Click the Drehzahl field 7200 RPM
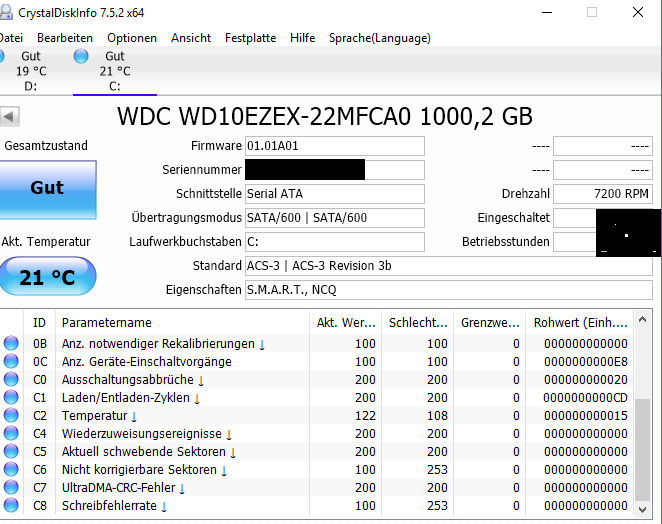662x524 pixels. coord(603,194)
